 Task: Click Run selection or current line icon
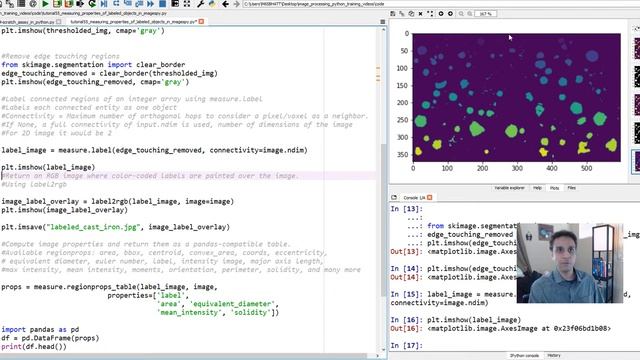80,4
